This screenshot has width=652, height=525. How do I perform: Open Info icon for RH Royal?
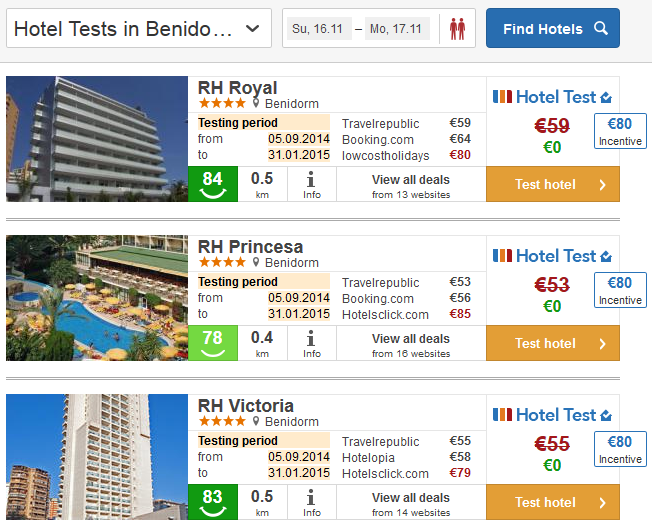pos(311,185)
